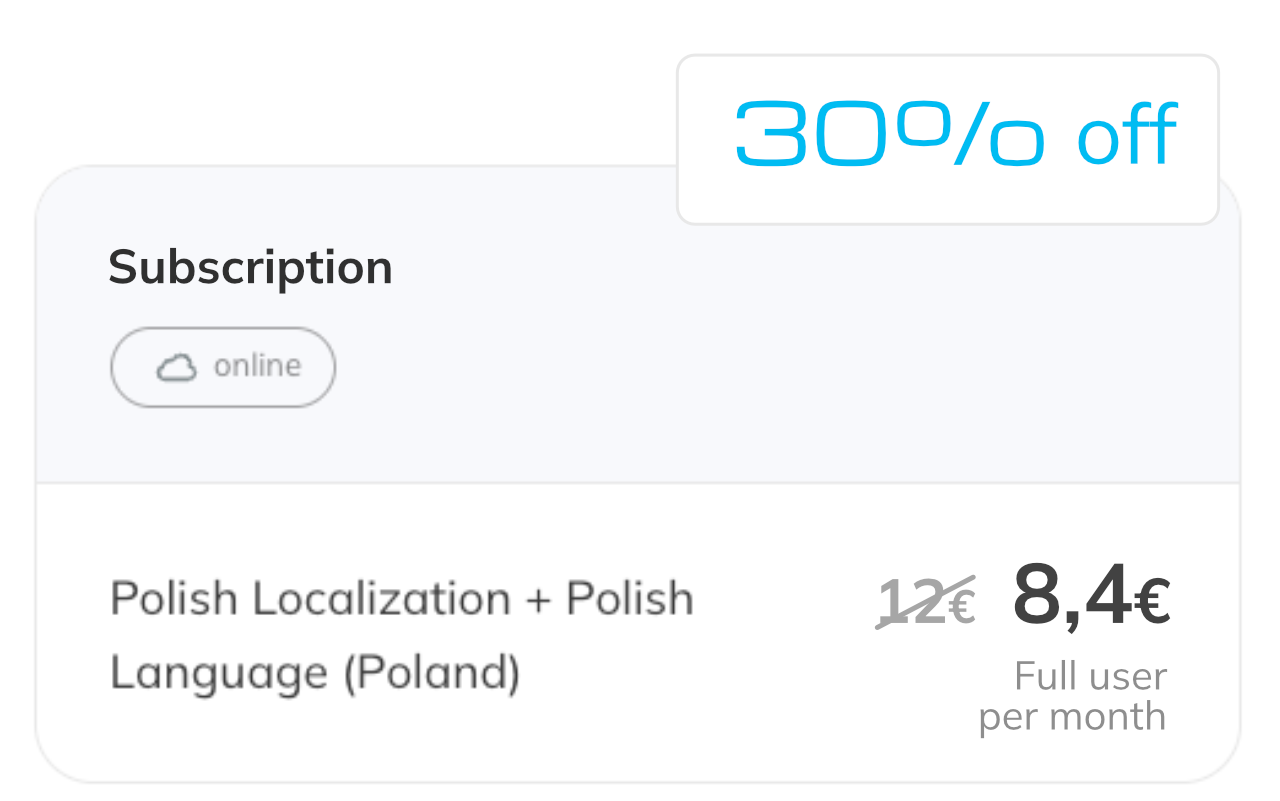Click the black banner strip at top
This screenshot has height=801, width=1280.
pyautogui.click(x=300, y=60)
